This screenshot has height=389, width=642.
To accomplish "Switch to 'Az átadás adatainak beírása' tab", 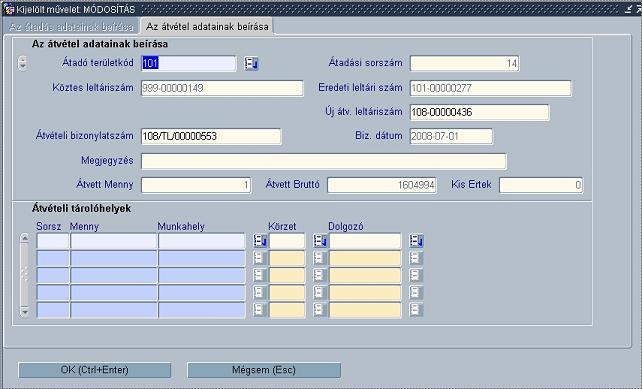I will (x=71, y=27).
